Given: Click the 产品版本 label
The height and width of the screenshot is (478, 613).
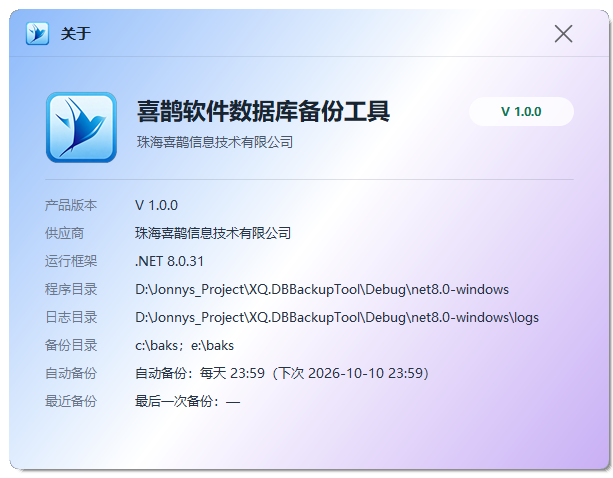Looking at the screenshot, I should point(71,205).
